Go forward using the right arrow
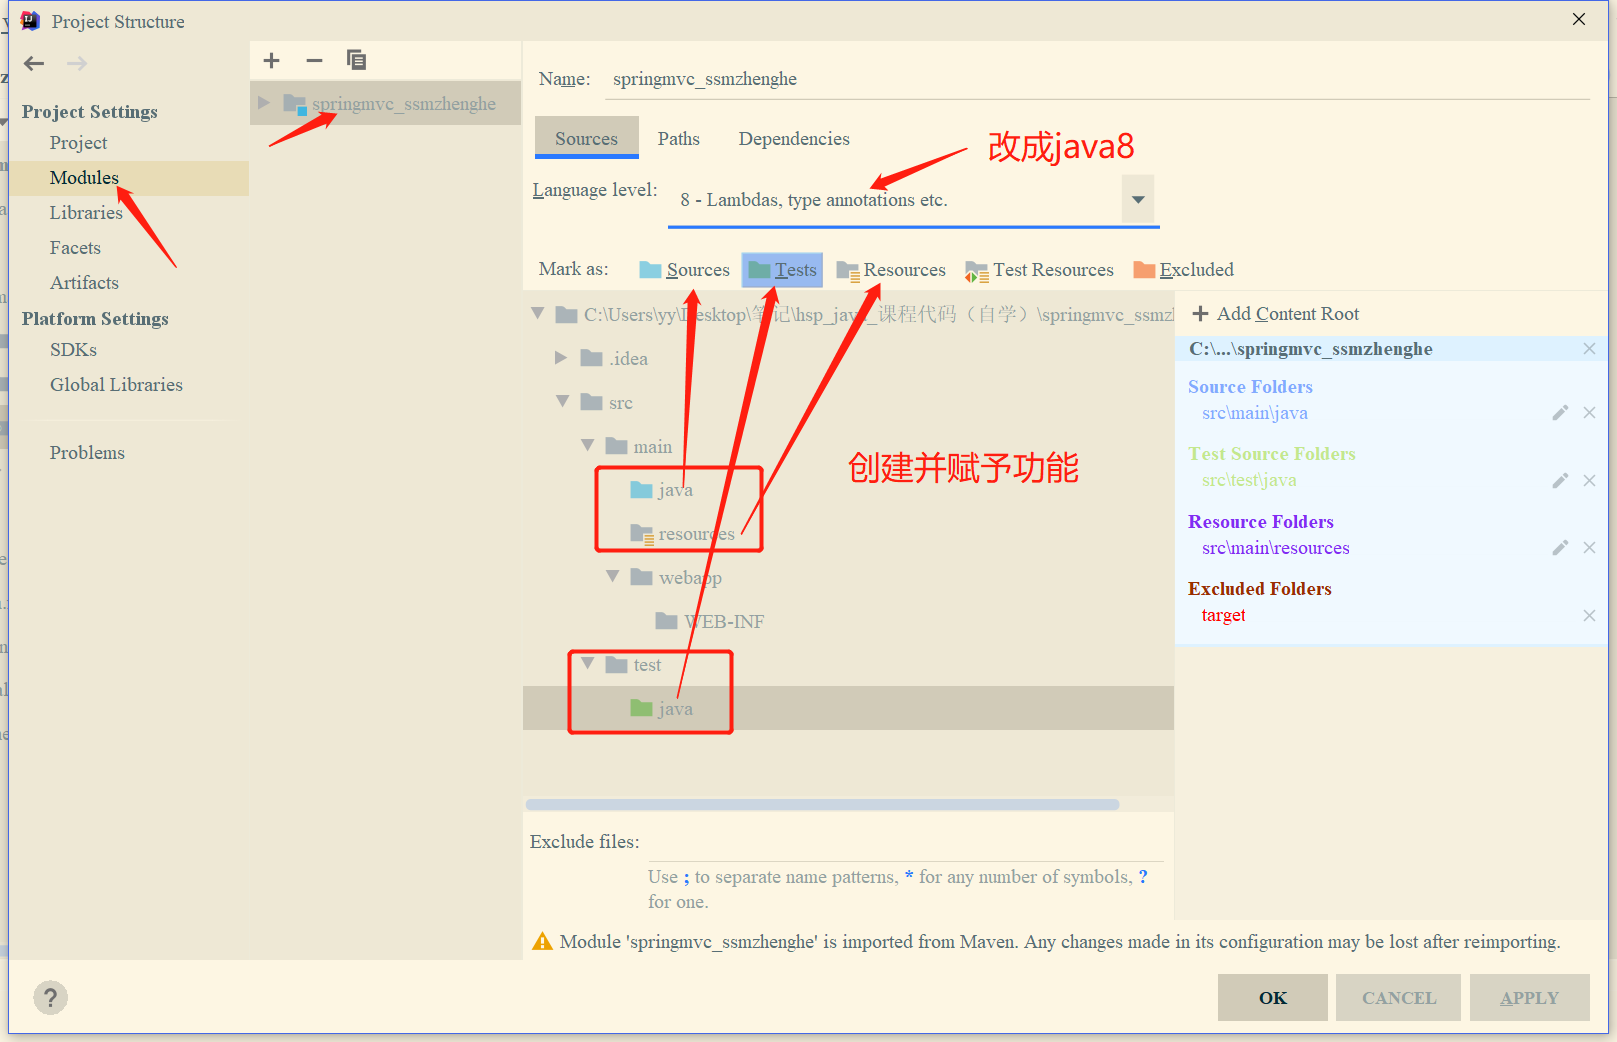The image size is (1617, 1042). [77, 64]
